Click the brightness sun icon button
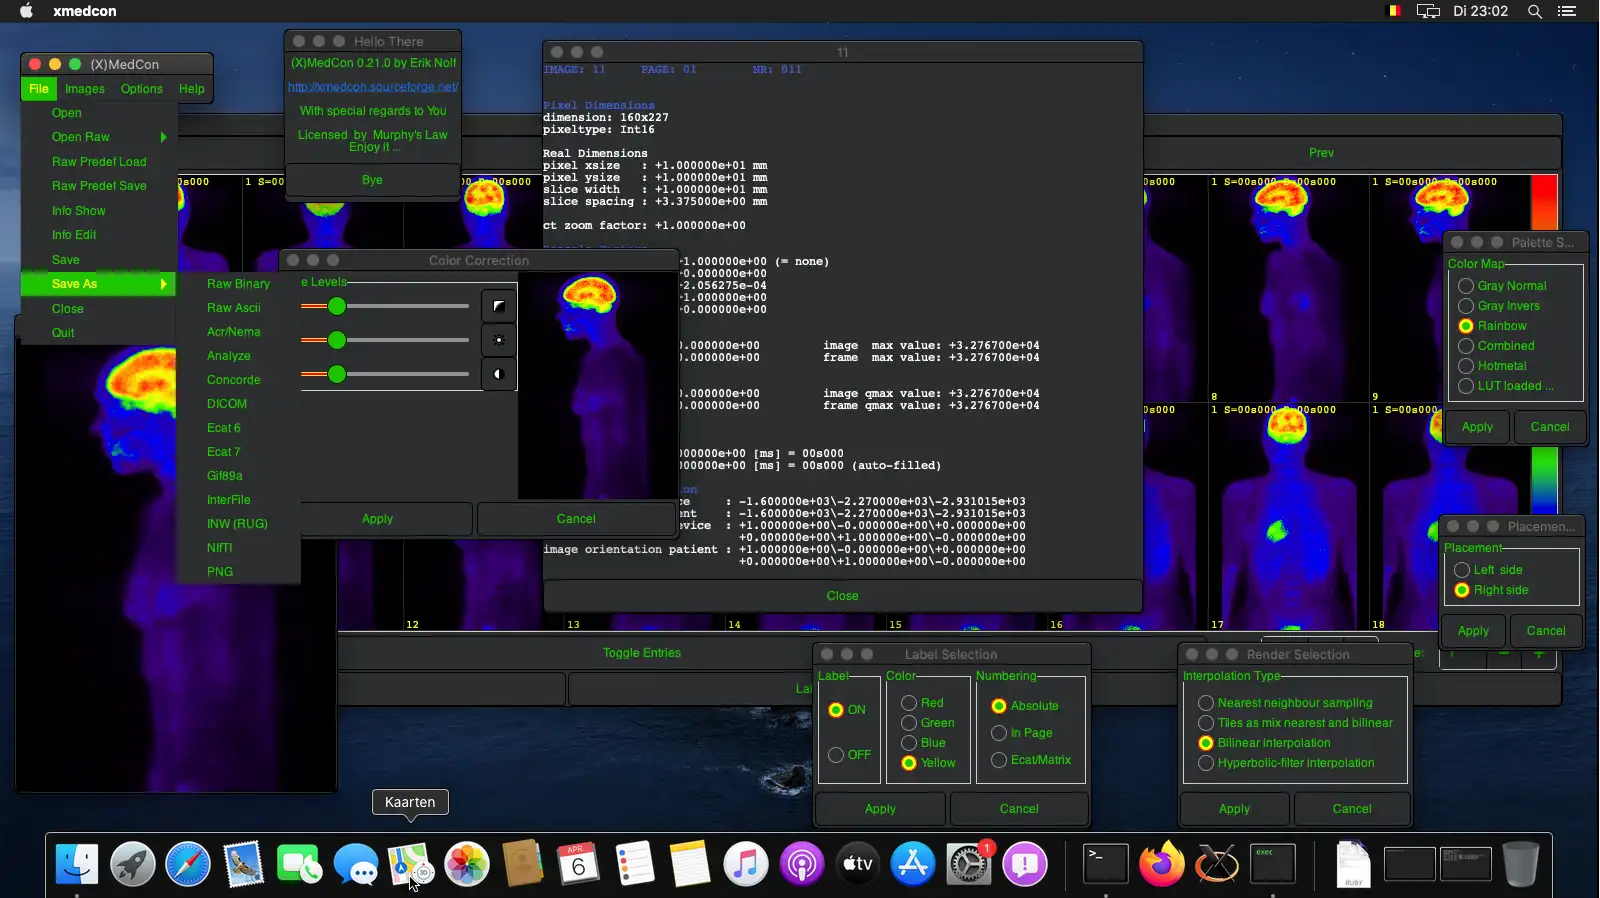The width and height of the screenshot is (1600, 898). 498,340
